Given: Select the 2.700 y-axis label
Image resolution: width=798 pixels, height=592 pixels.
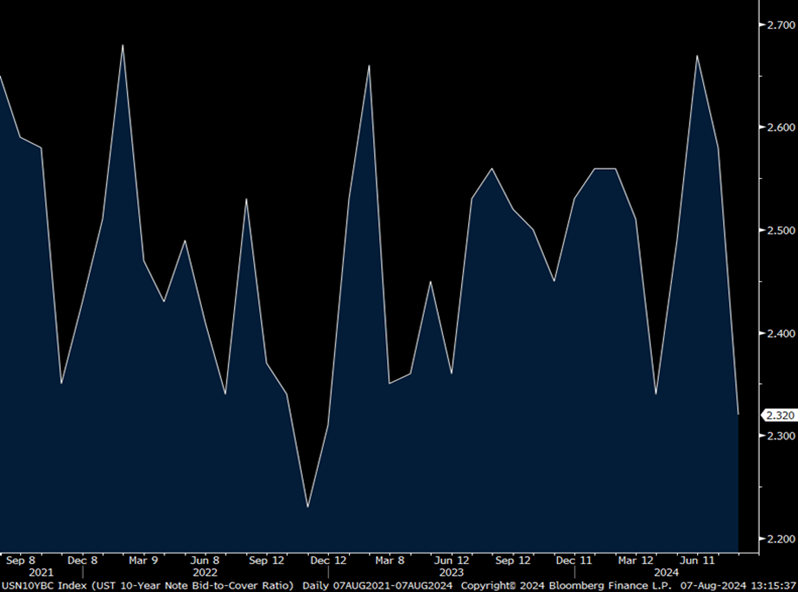Looking at the screenshot, I should (x=778, y=23).
